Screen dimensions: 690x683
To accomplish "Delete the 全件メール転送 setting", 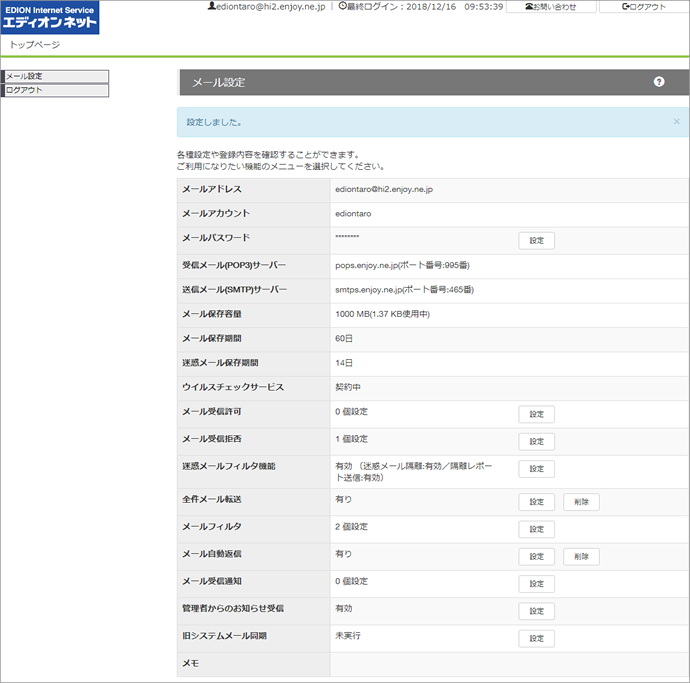I will [581, 502].
